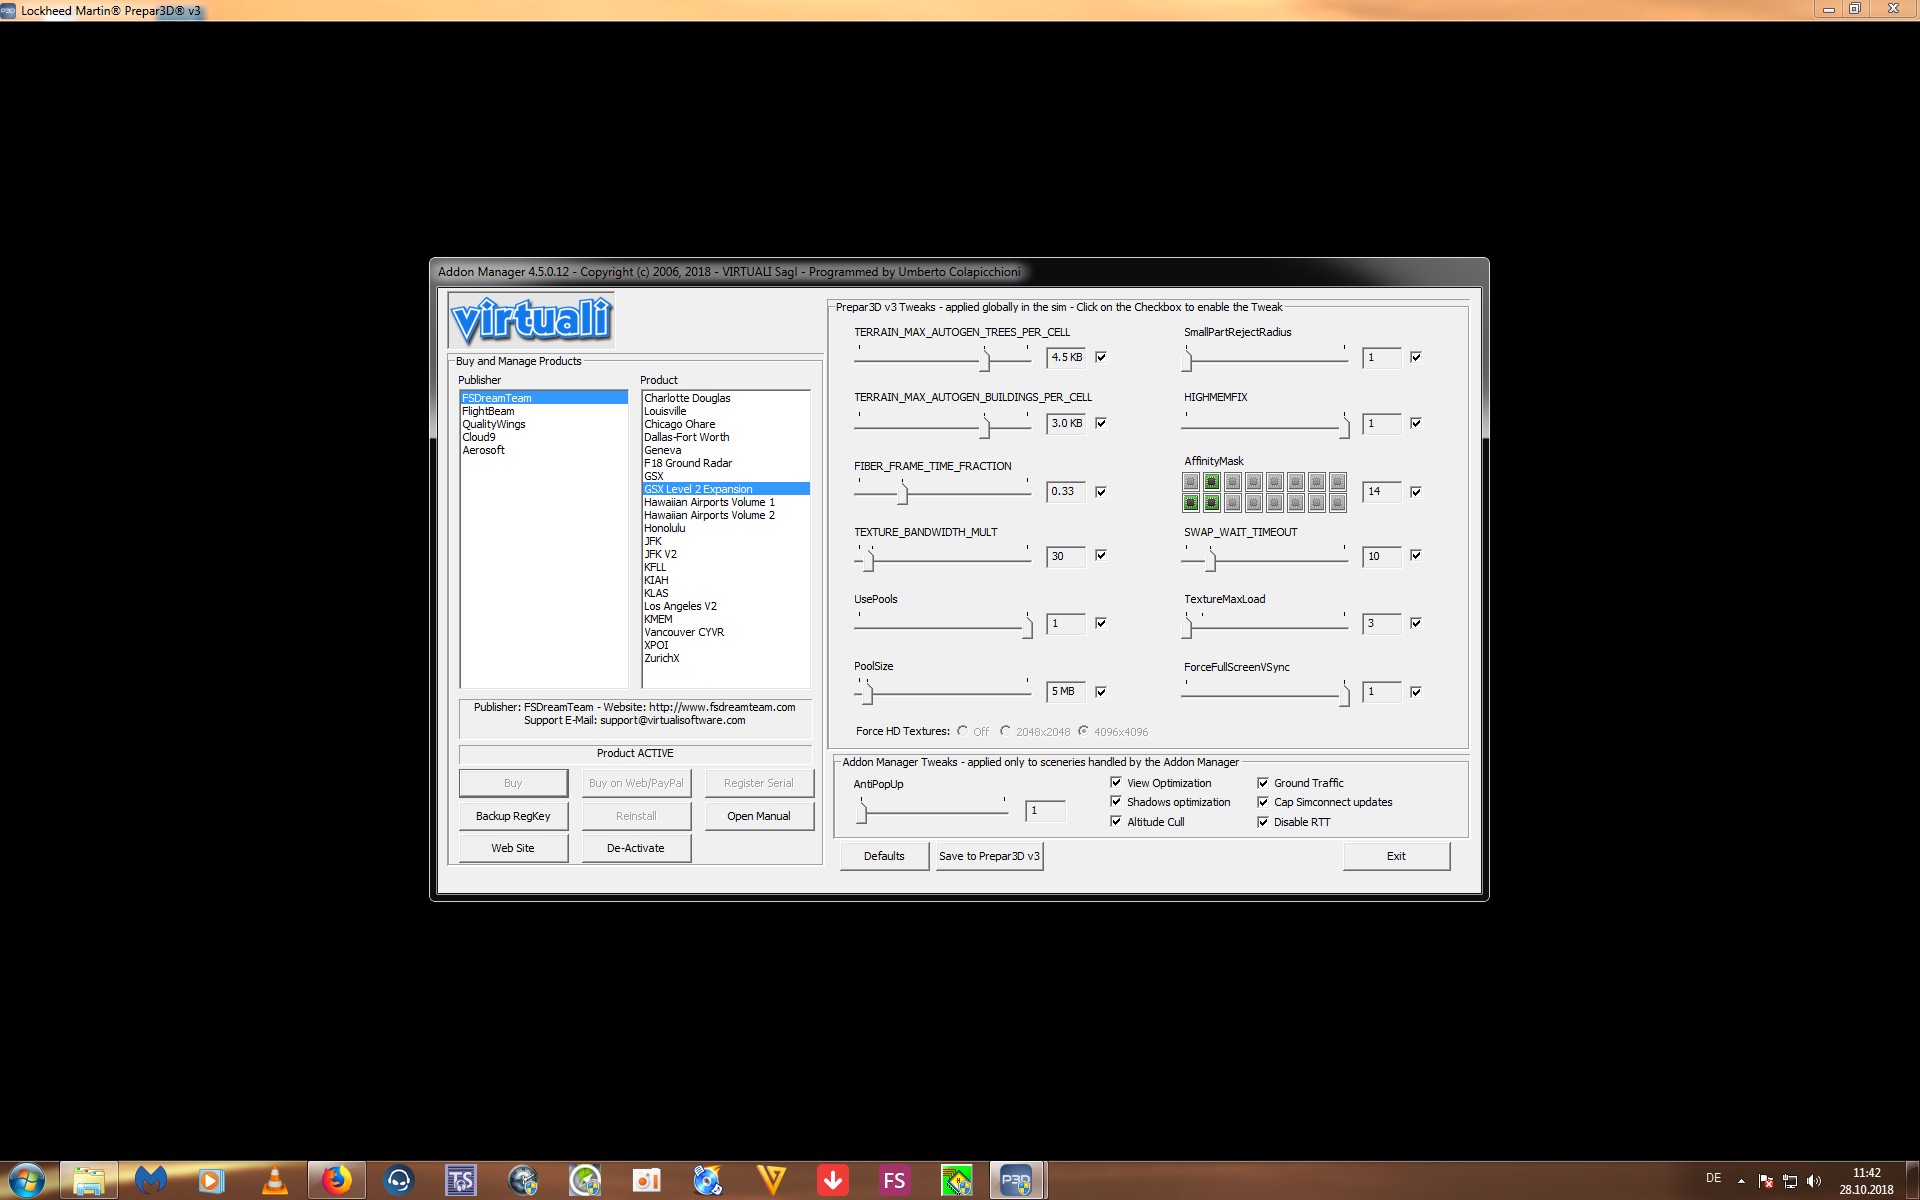The height and width of the screenshot is (1200, 1920).
Task: Select 2048x2048 Force HD Textures option
Action: (1006, 731)
